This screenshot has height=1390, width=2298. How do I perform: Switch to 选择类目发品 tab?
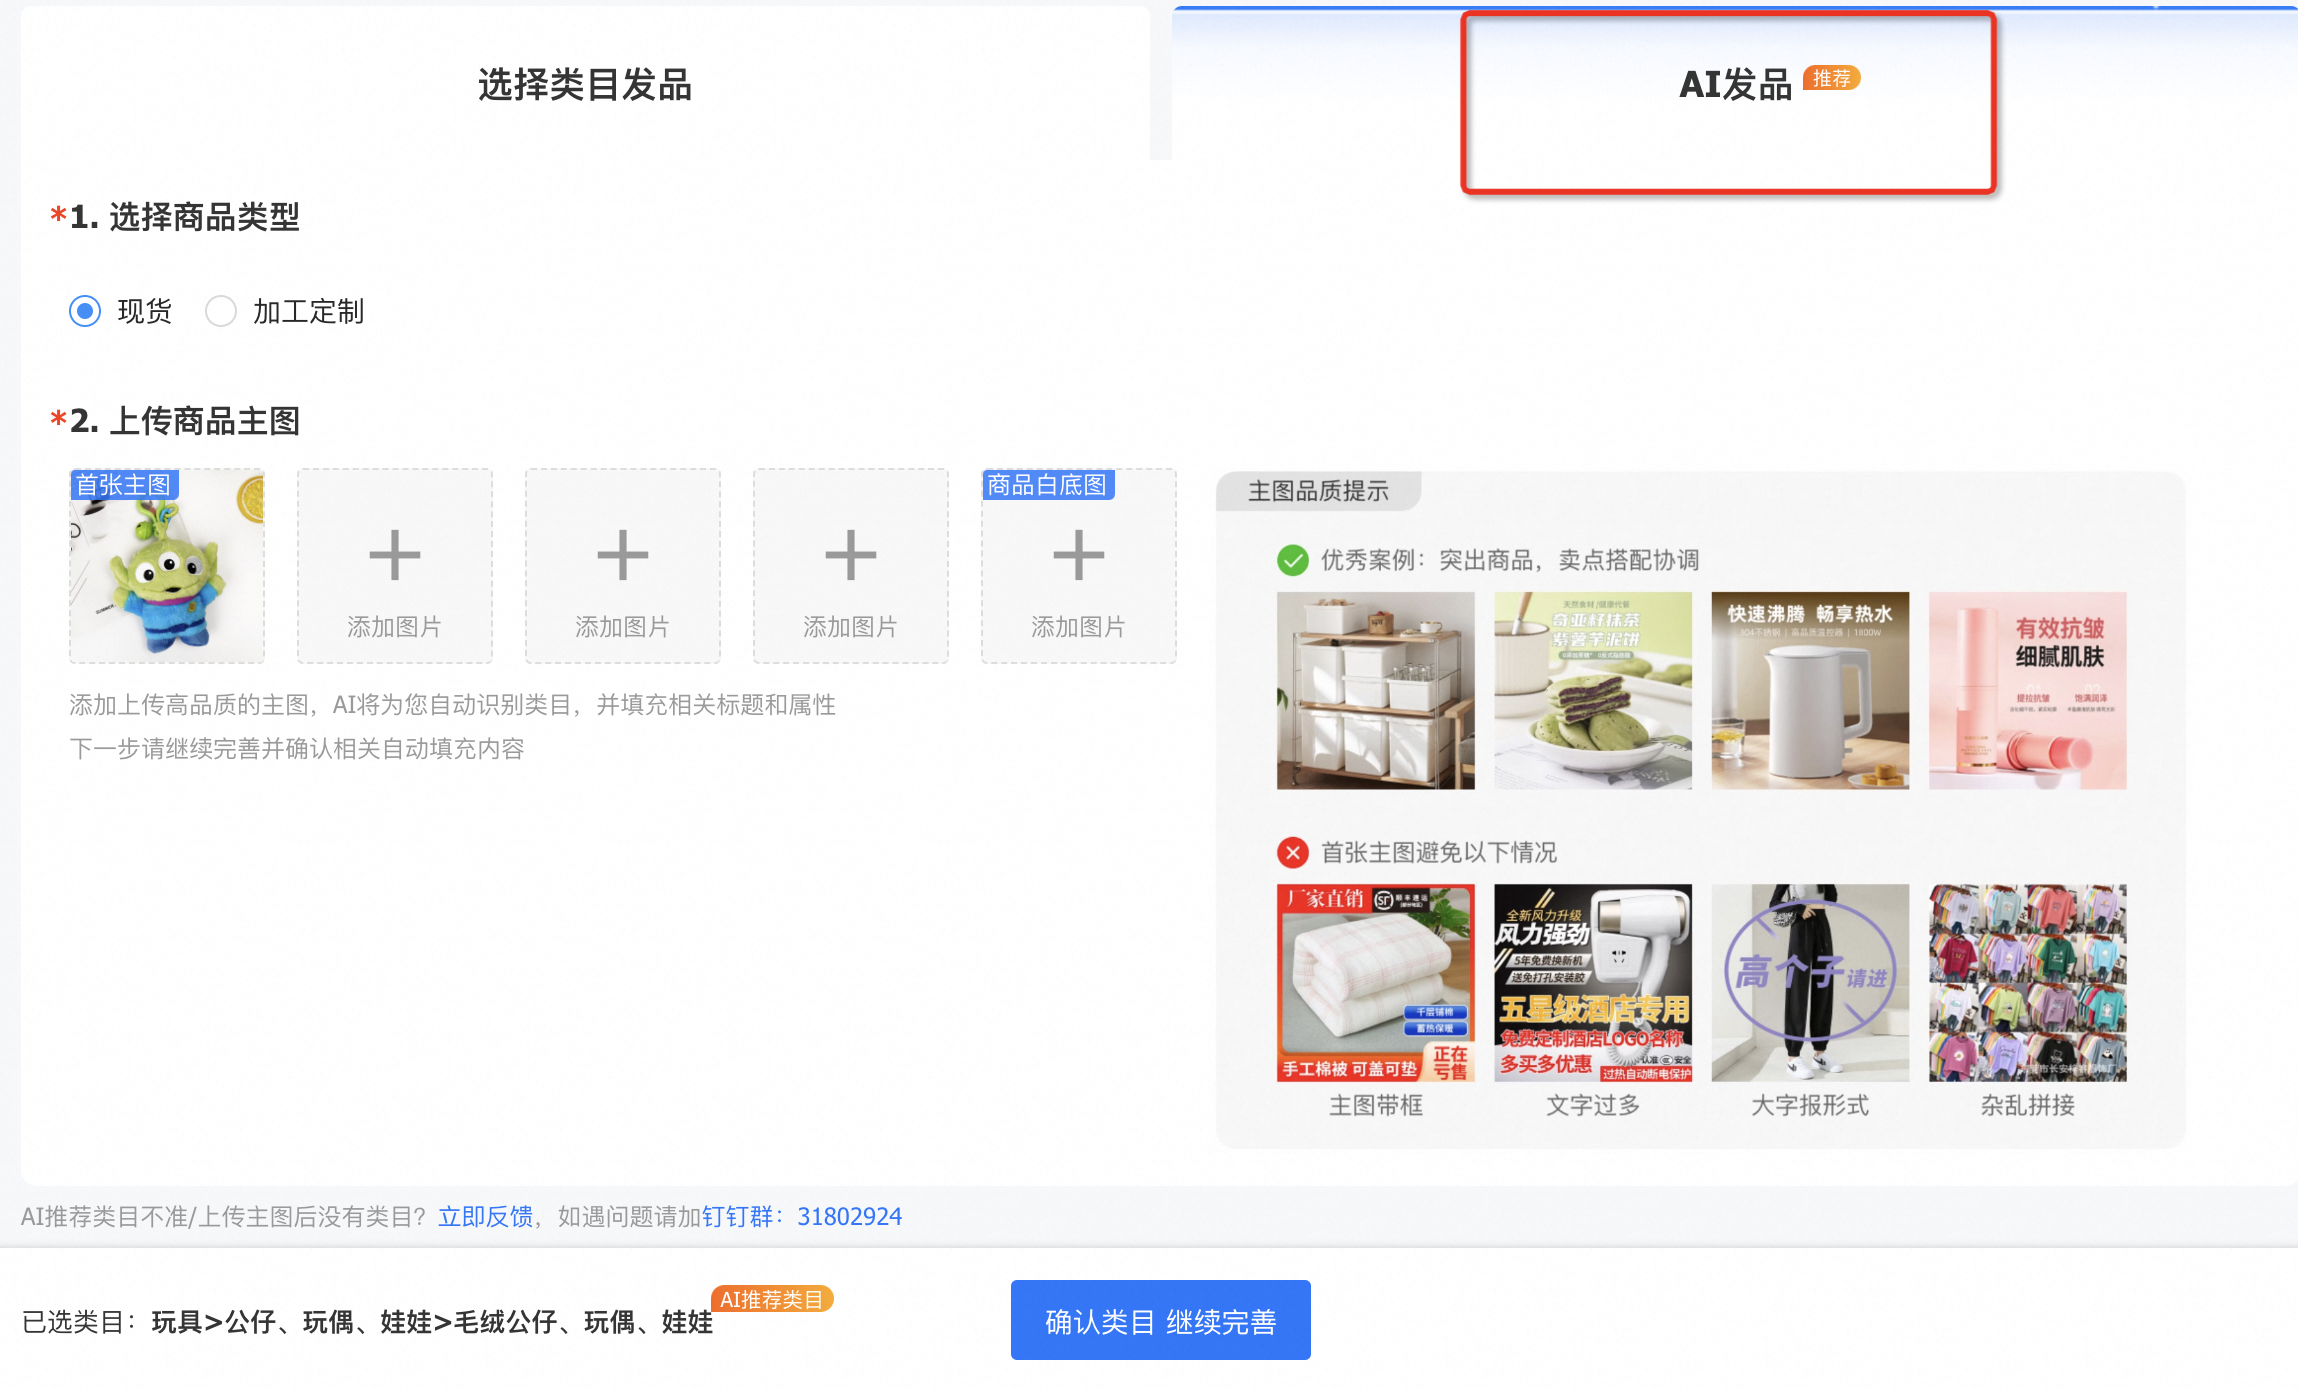pos(584,85)
